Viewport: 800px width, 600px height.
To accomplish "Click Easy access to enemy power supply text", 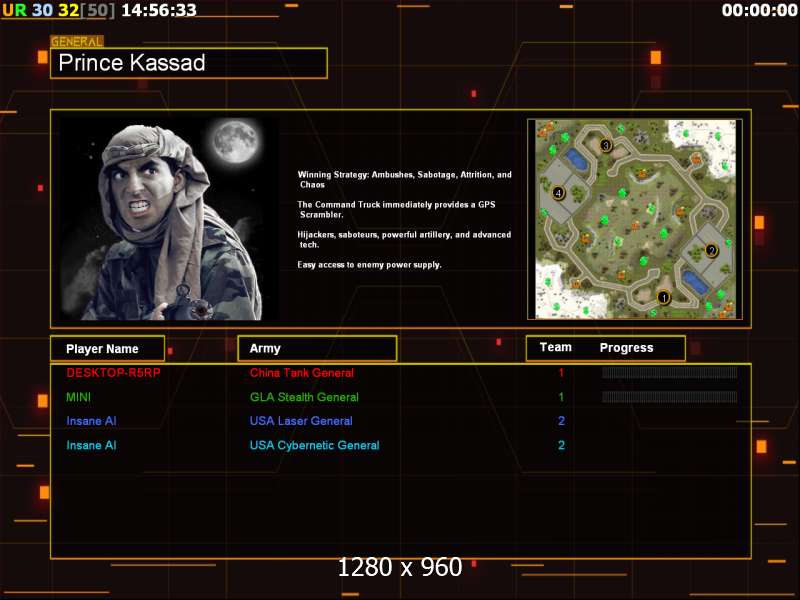I will click(x=369, y=265).
